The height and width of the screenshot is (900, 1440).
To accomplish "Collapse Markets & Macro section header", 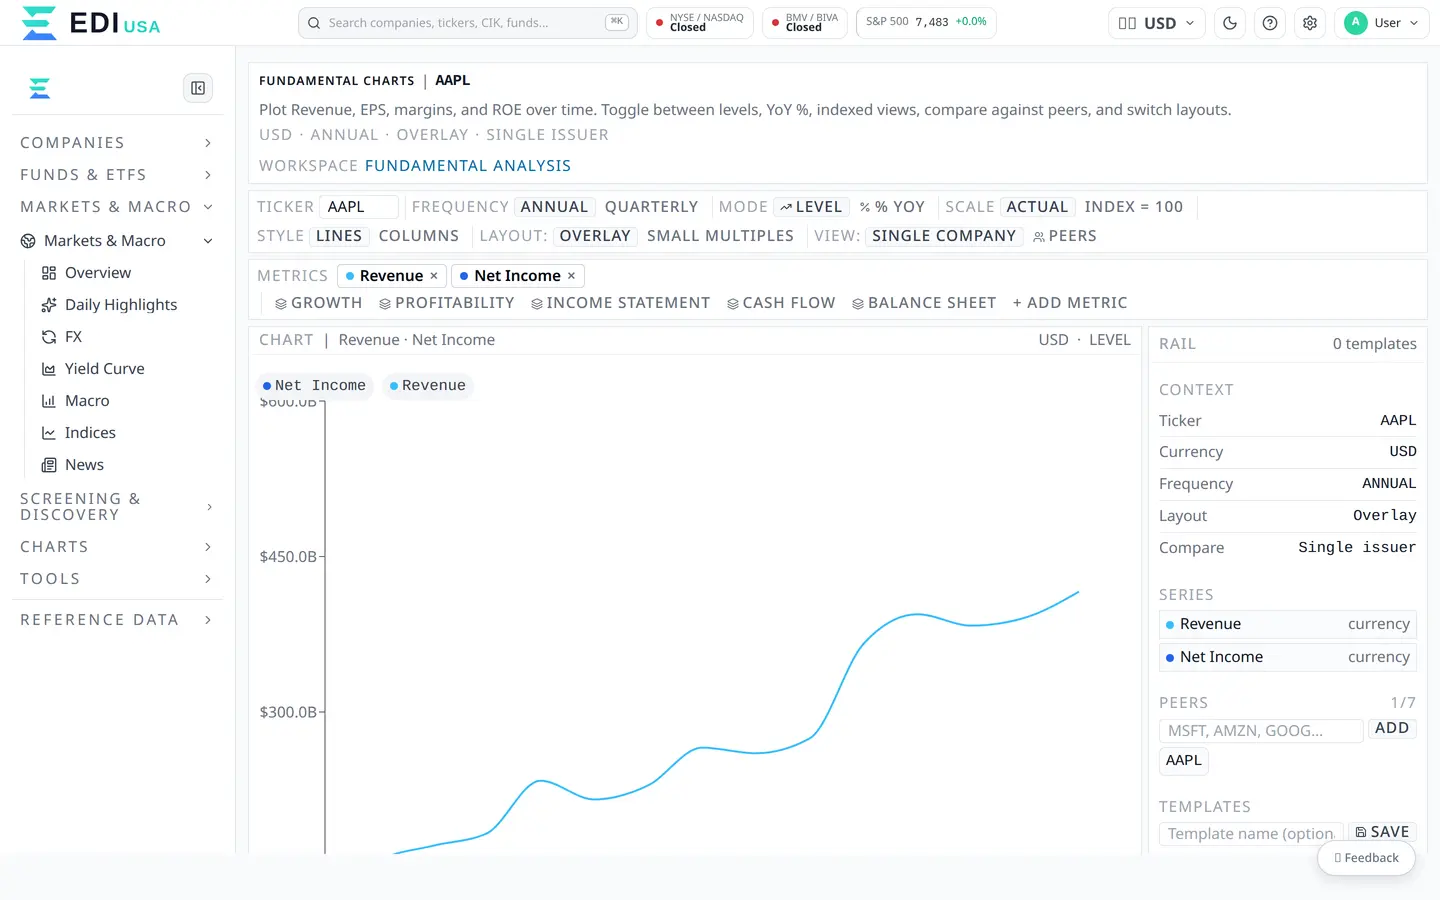I will tap(116, 207).
